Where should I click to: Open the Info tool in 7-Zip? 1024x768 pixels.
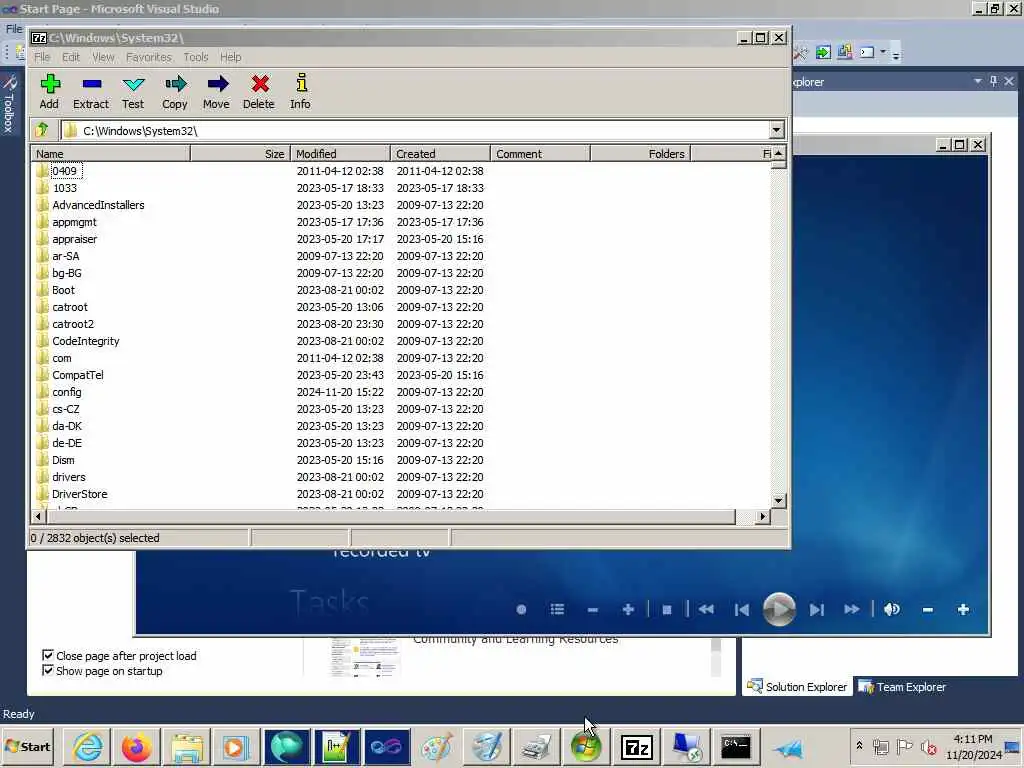pos(300,91)
